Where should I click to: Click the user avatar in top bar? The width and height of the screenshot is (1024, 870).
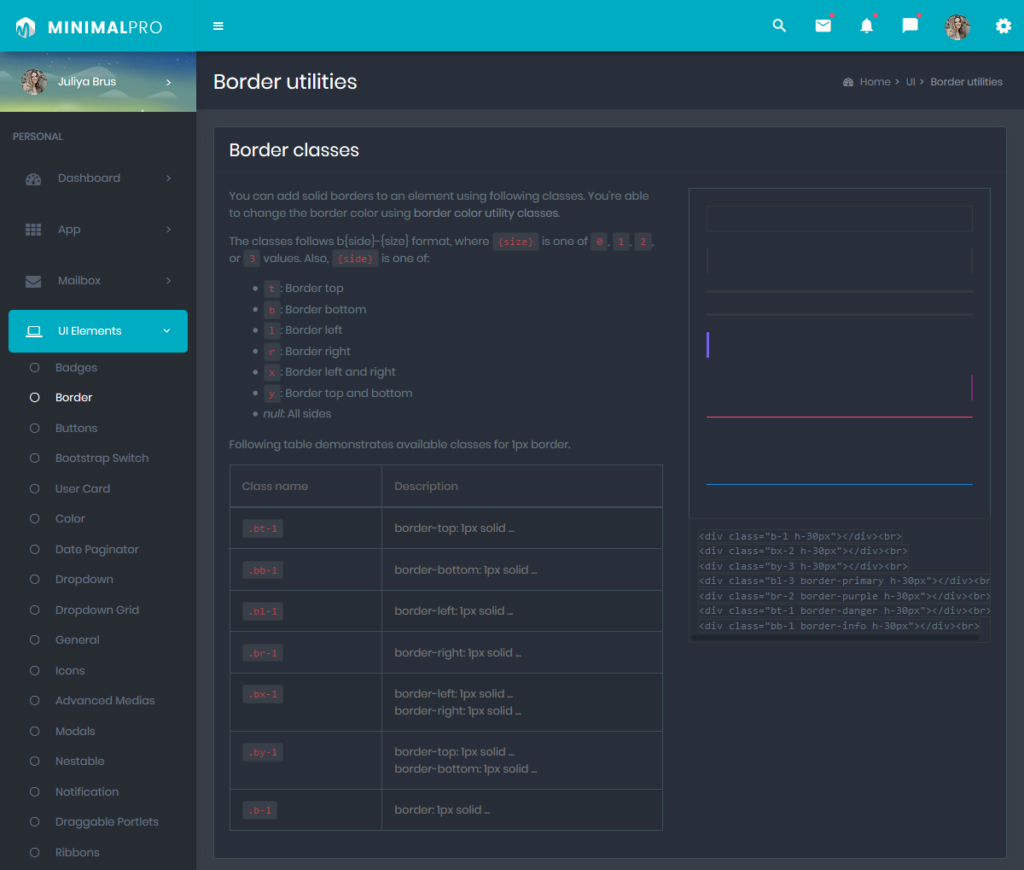coord(957,27)
